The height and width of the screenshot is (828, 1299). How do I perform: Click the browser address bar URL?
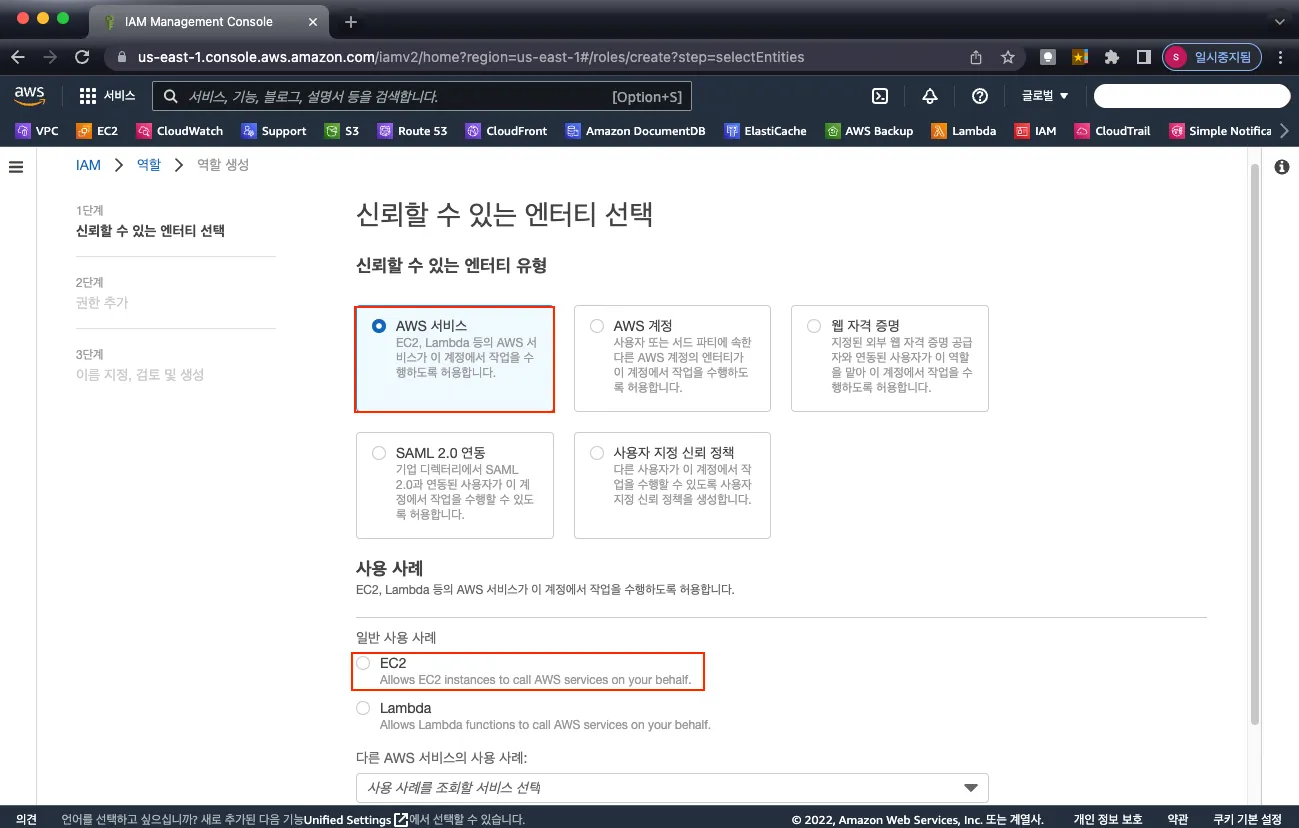pos(471,57)
